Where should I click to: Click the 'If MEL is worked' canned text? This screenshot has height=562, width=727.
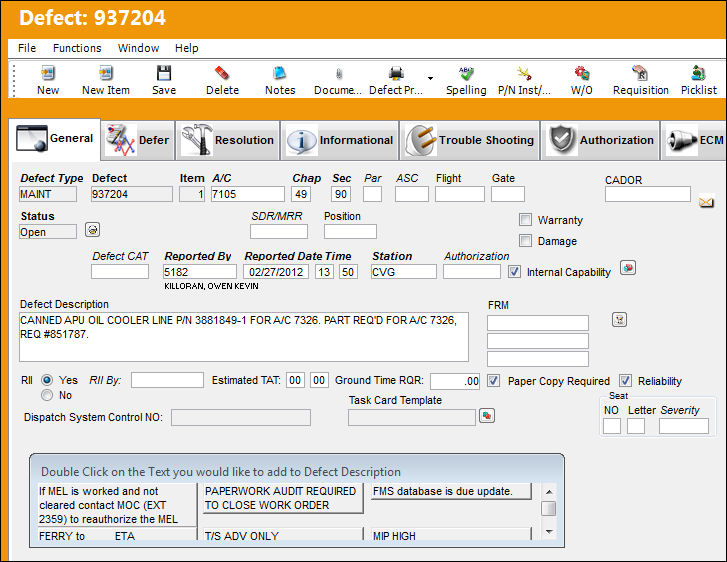tap(108, 505)
